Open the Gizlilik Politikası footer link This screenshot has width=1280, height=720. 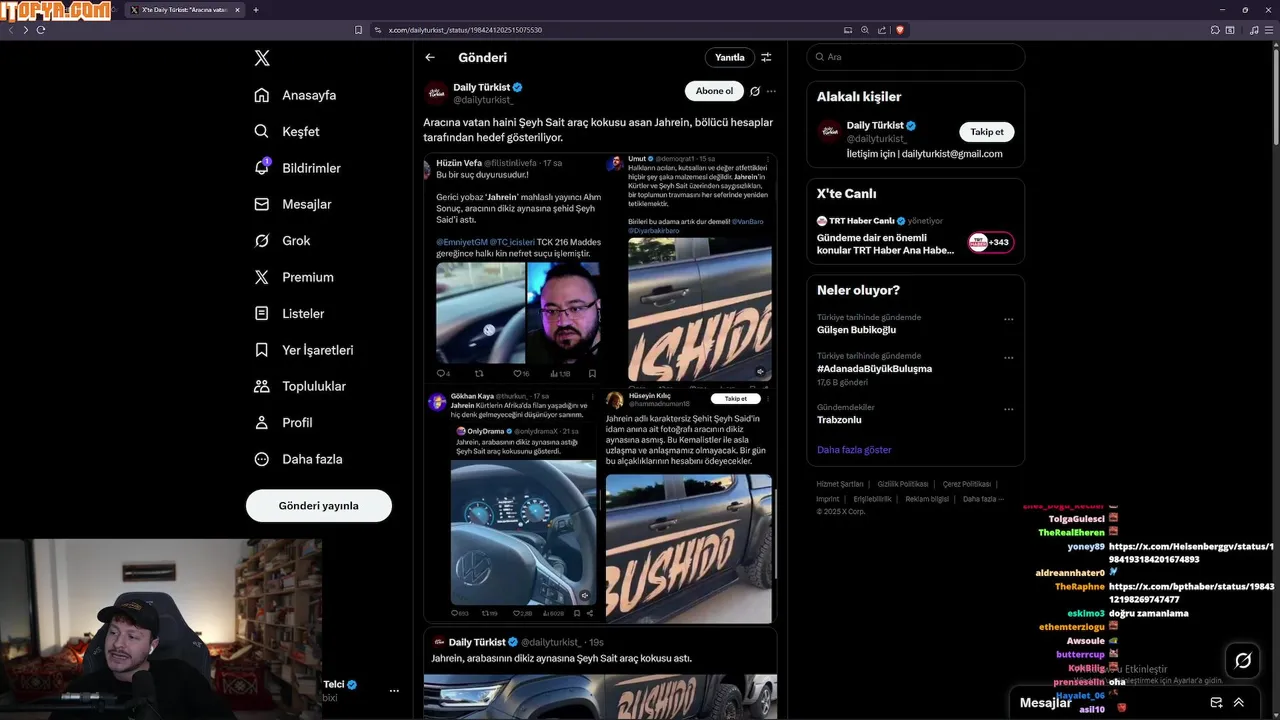coord(903,484)
